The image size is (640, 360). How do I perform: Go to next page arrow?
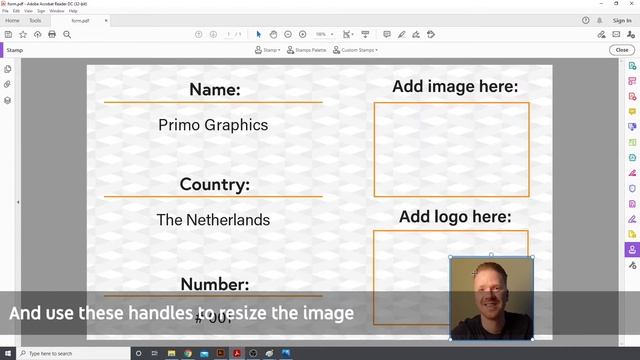213,35
